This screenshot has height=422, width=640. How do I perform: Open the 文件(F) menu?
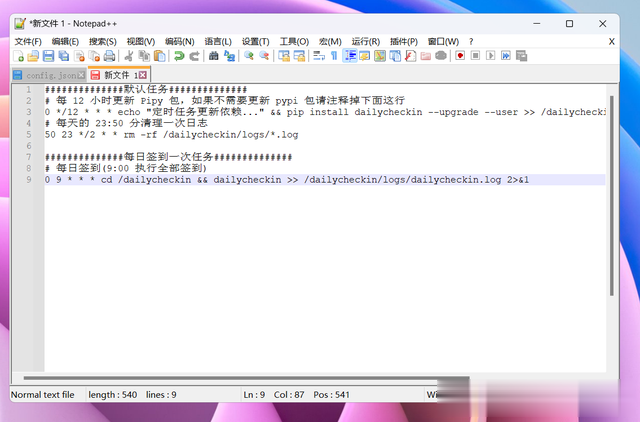pos(28,42)
